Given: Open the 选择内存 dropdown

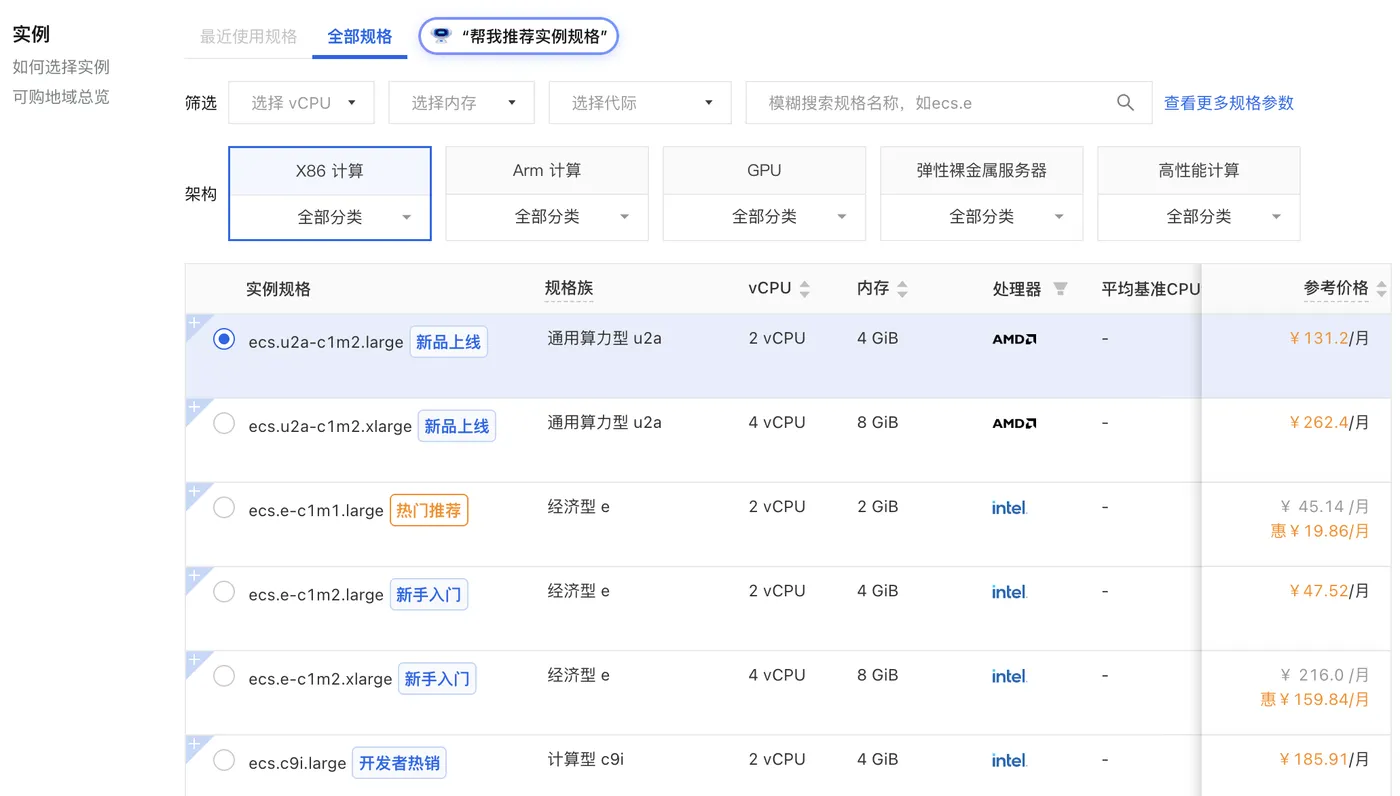Looking at the screenshot, I should tap(461, 102).
